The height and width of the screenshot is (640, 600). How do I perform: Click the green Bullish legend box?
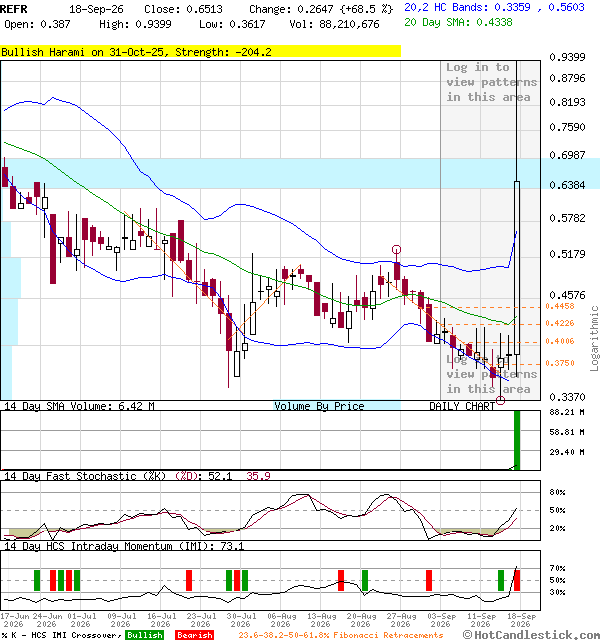pyautogui.click(x=144, y=635)
